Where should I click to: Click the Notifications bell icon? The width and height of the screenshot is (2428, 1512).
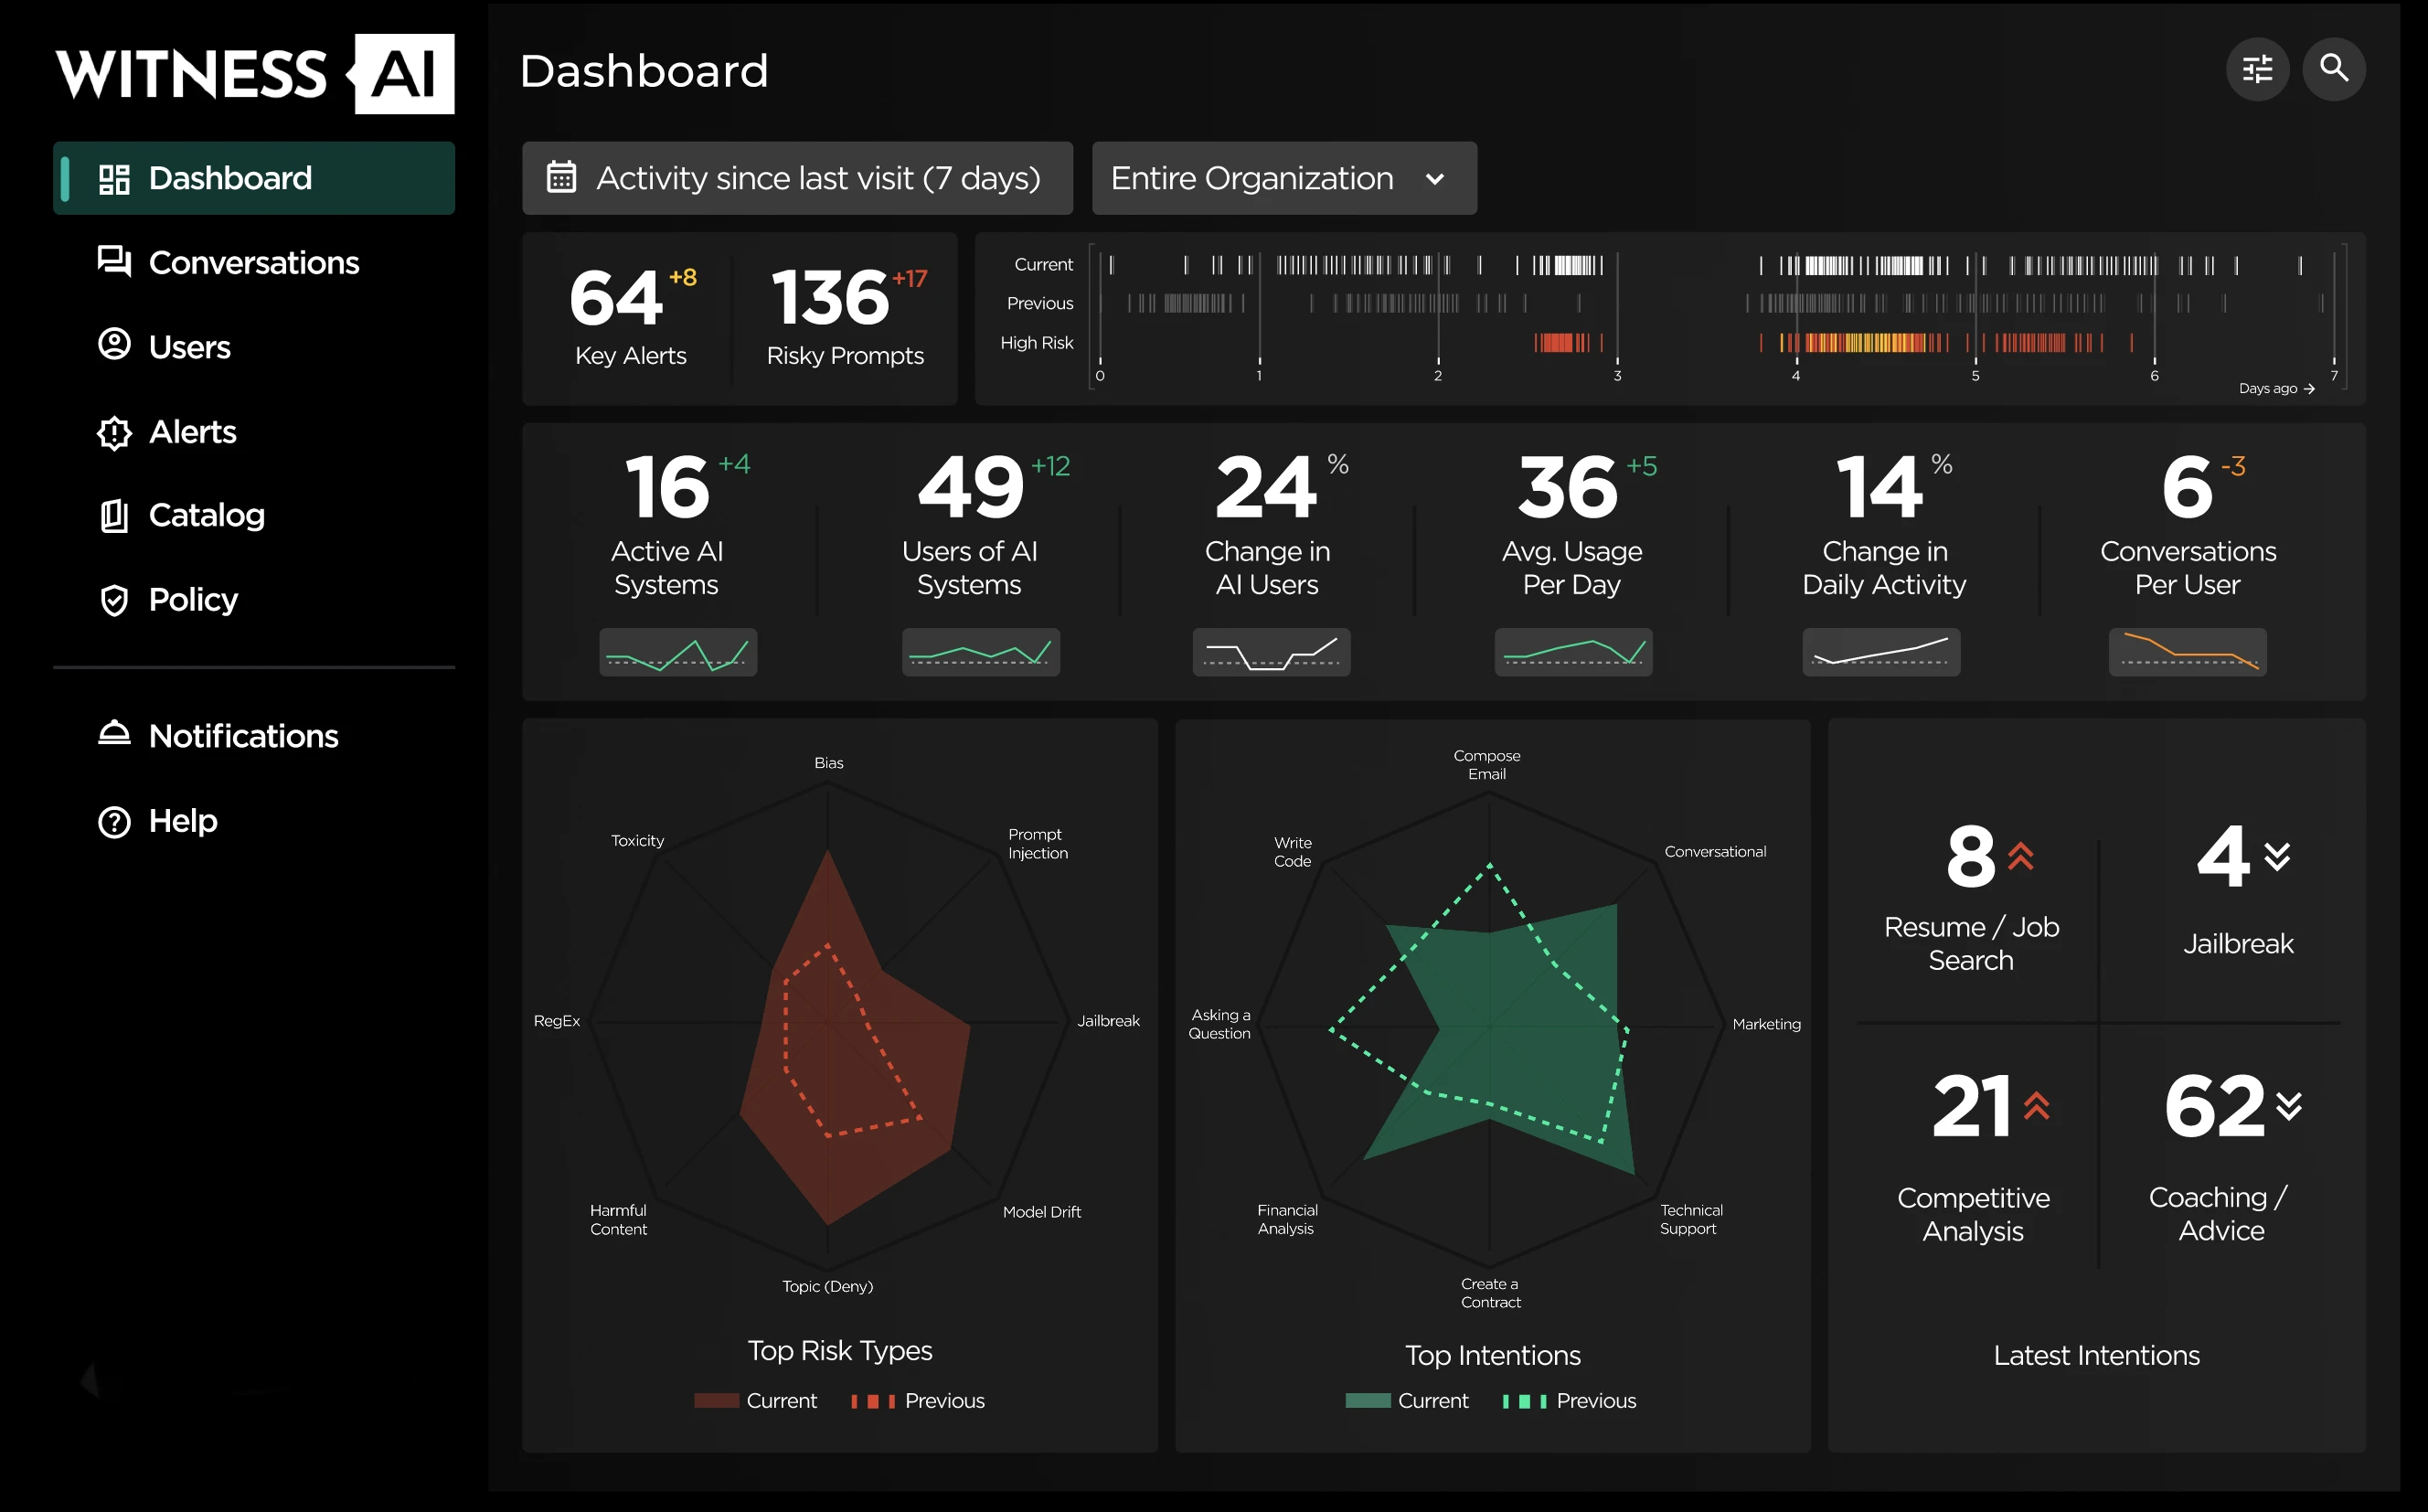pos(114,734)
